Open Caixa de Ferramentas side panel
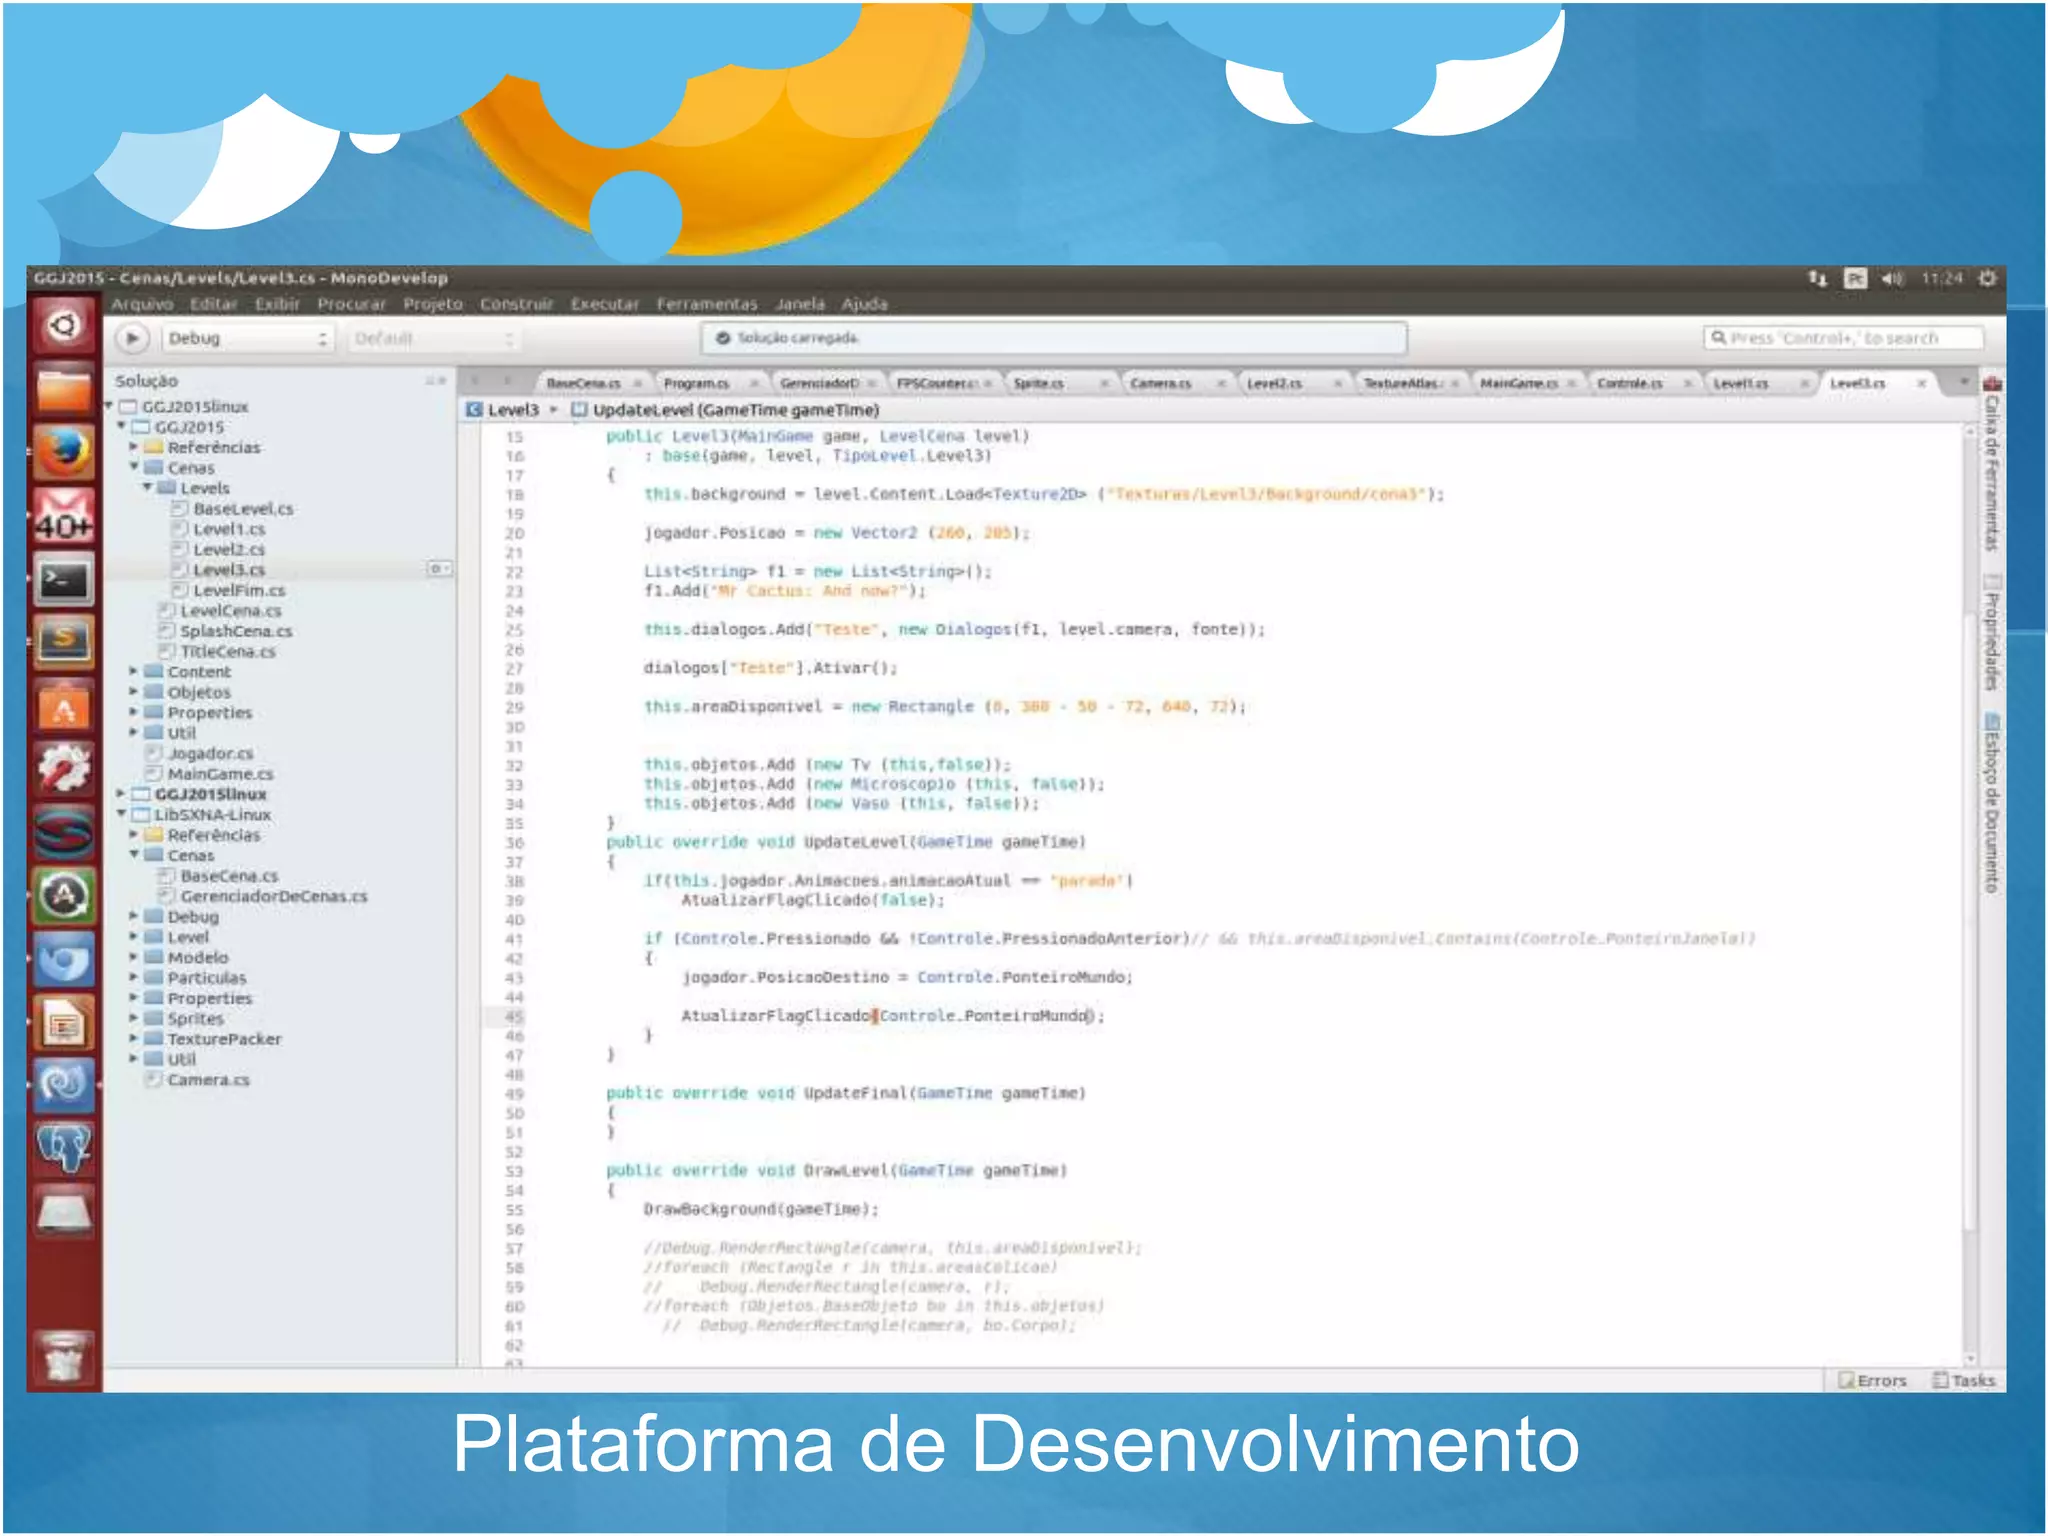 [1992, 464]
